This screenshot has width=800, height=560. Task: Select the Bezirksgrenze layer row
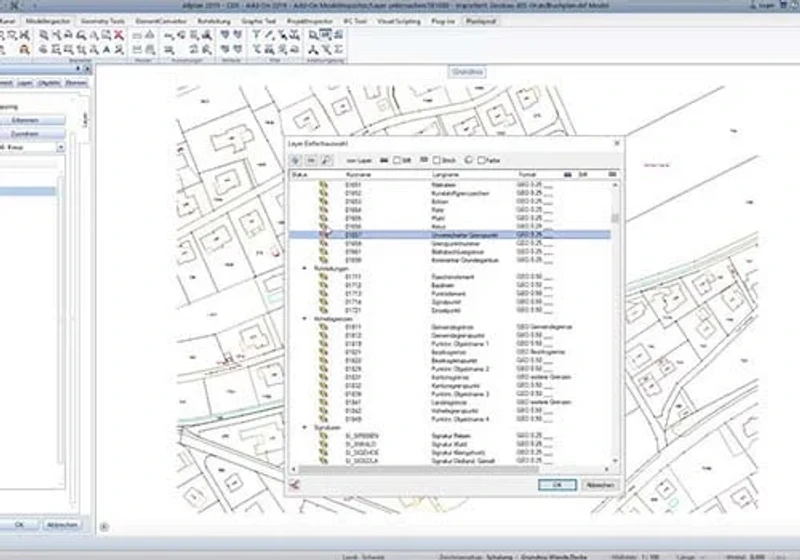(x=450, y=352)
